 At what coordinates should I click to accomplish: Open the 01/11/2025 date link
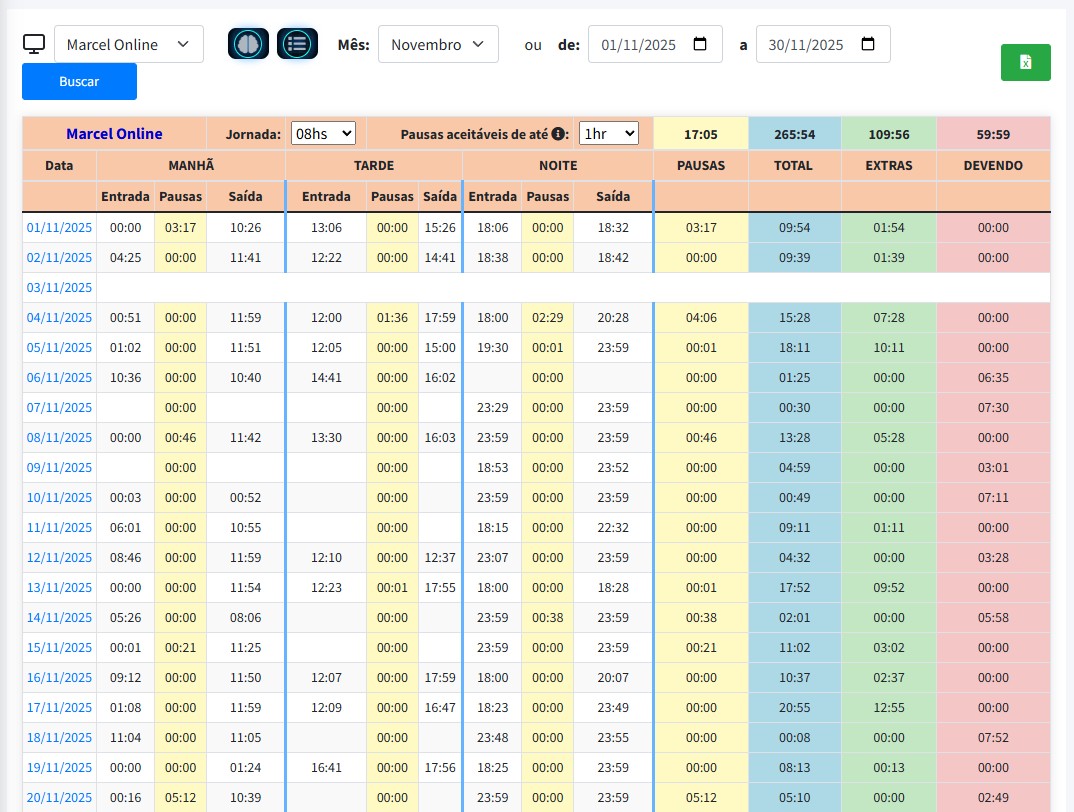[x=59, y=228]
